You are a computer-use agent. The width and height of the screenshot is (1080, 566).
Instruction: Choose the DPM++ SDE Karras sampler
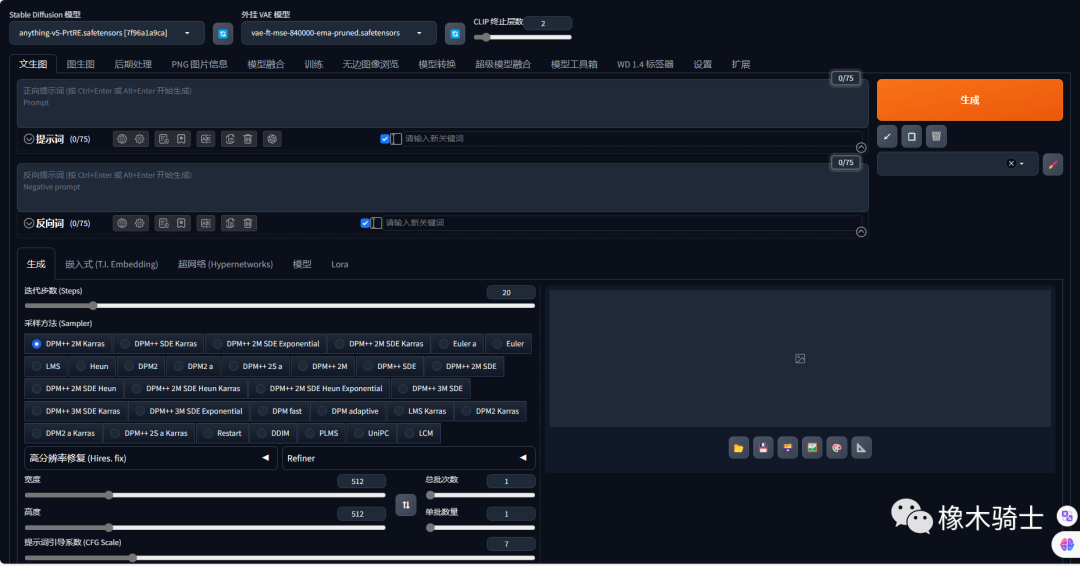tap(159, 344)
